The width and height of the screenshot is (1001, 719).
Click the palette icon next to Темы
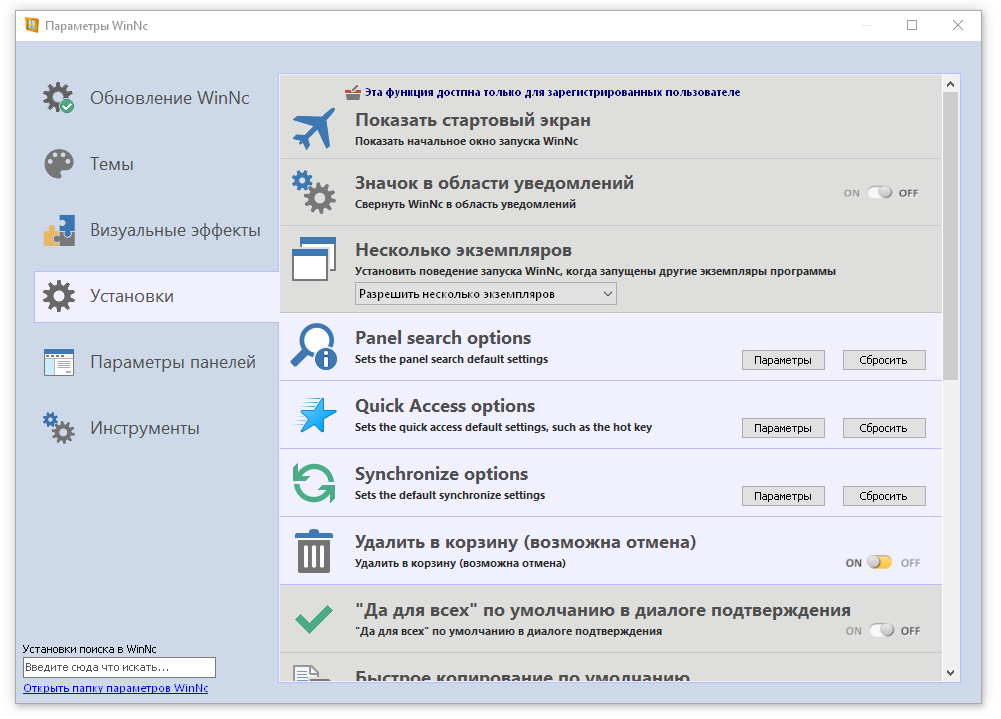pyautogui.click(x=59, y=164)
